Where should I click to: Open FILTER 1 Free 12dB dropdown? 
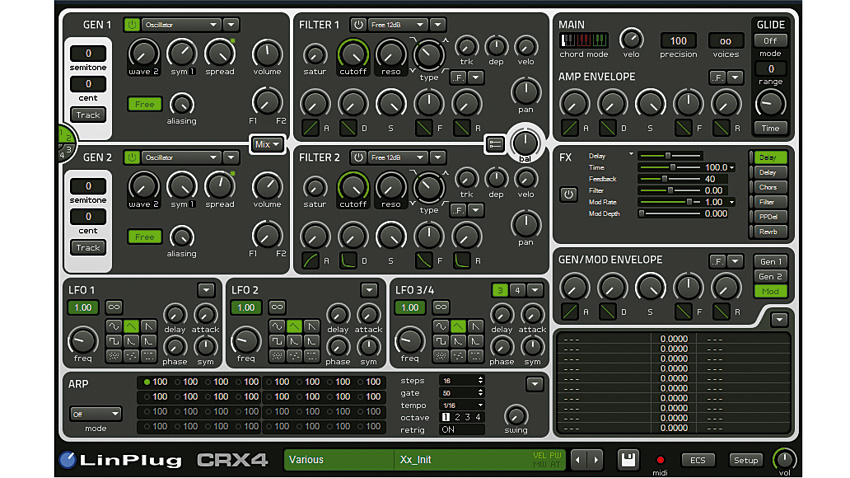[397, 24]
